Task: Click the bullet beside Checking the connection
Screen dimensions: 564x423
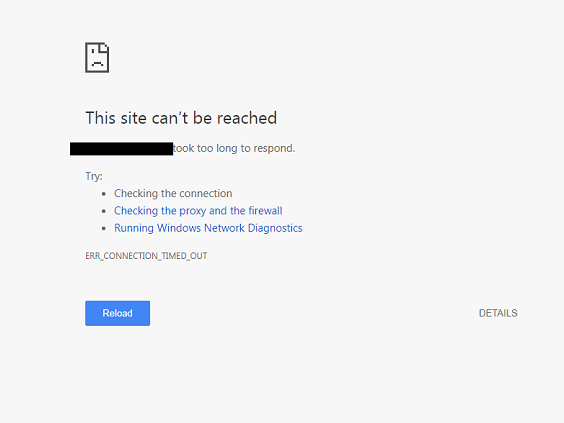Action: click(104, 194)
